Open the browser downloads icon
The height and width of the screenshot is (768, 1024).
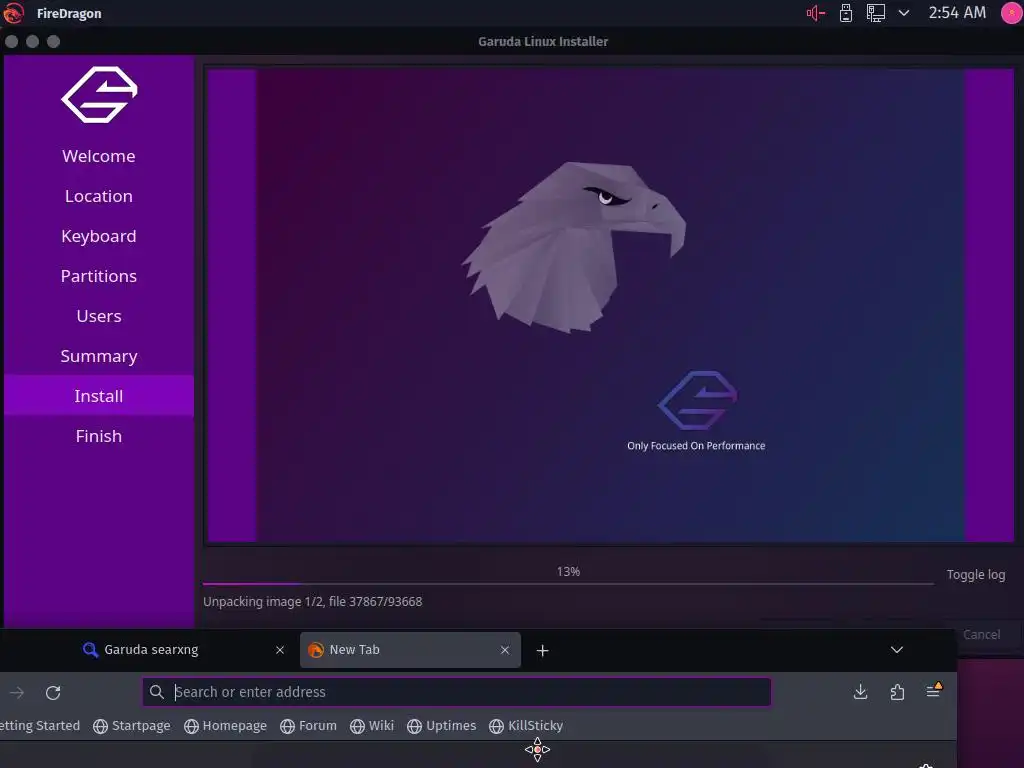pos(861,692)
